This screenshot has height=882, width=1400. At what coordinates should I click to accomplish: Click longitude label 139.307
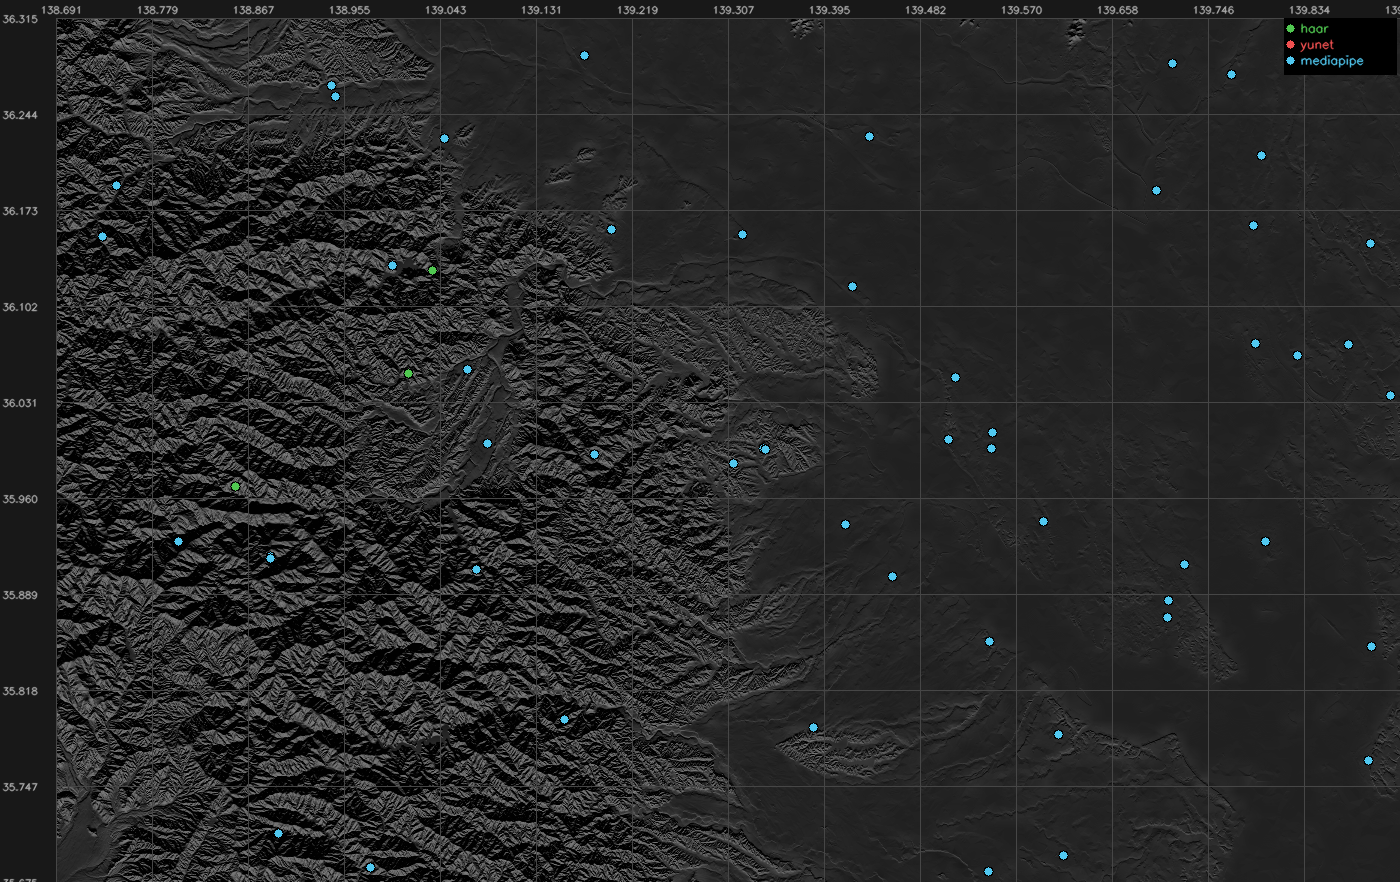pyautogui.click(x=733, y=10)
